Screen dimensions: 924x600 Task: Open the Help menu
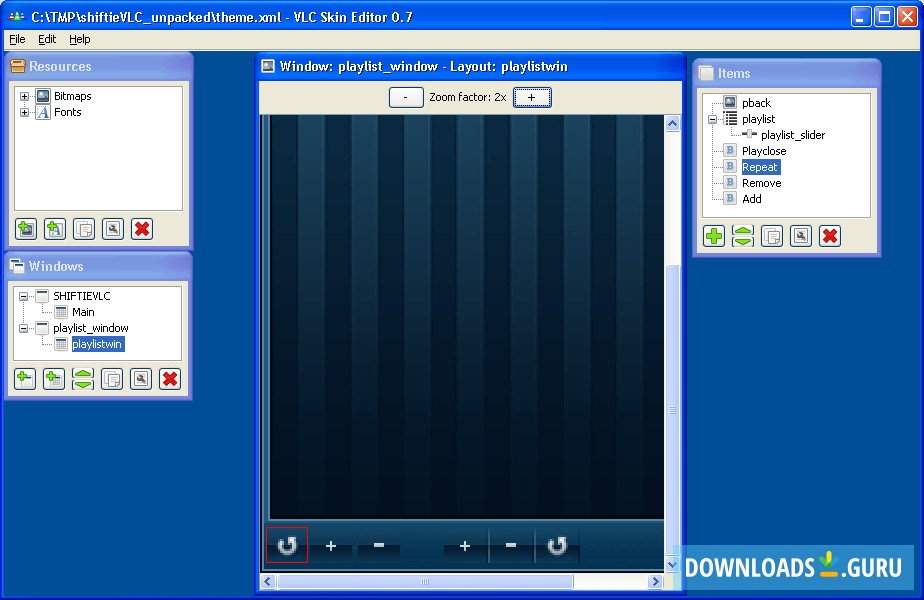(80, 39)
